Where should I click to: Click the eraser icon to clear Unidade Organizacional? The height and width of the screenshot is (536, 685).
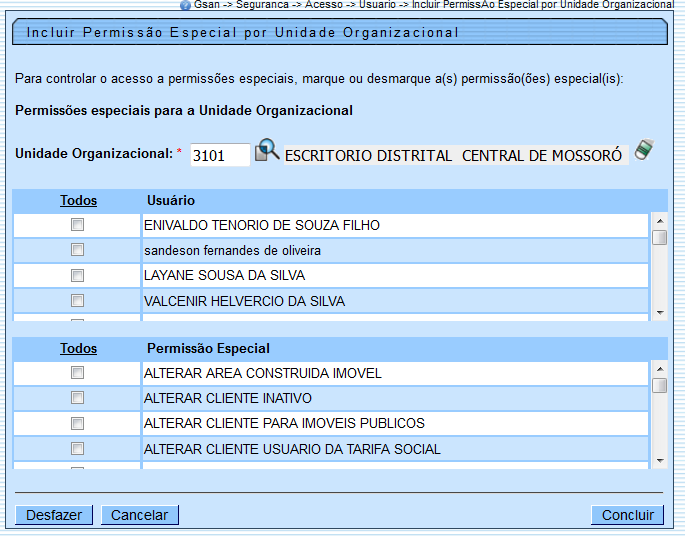[x=645, y=150]
